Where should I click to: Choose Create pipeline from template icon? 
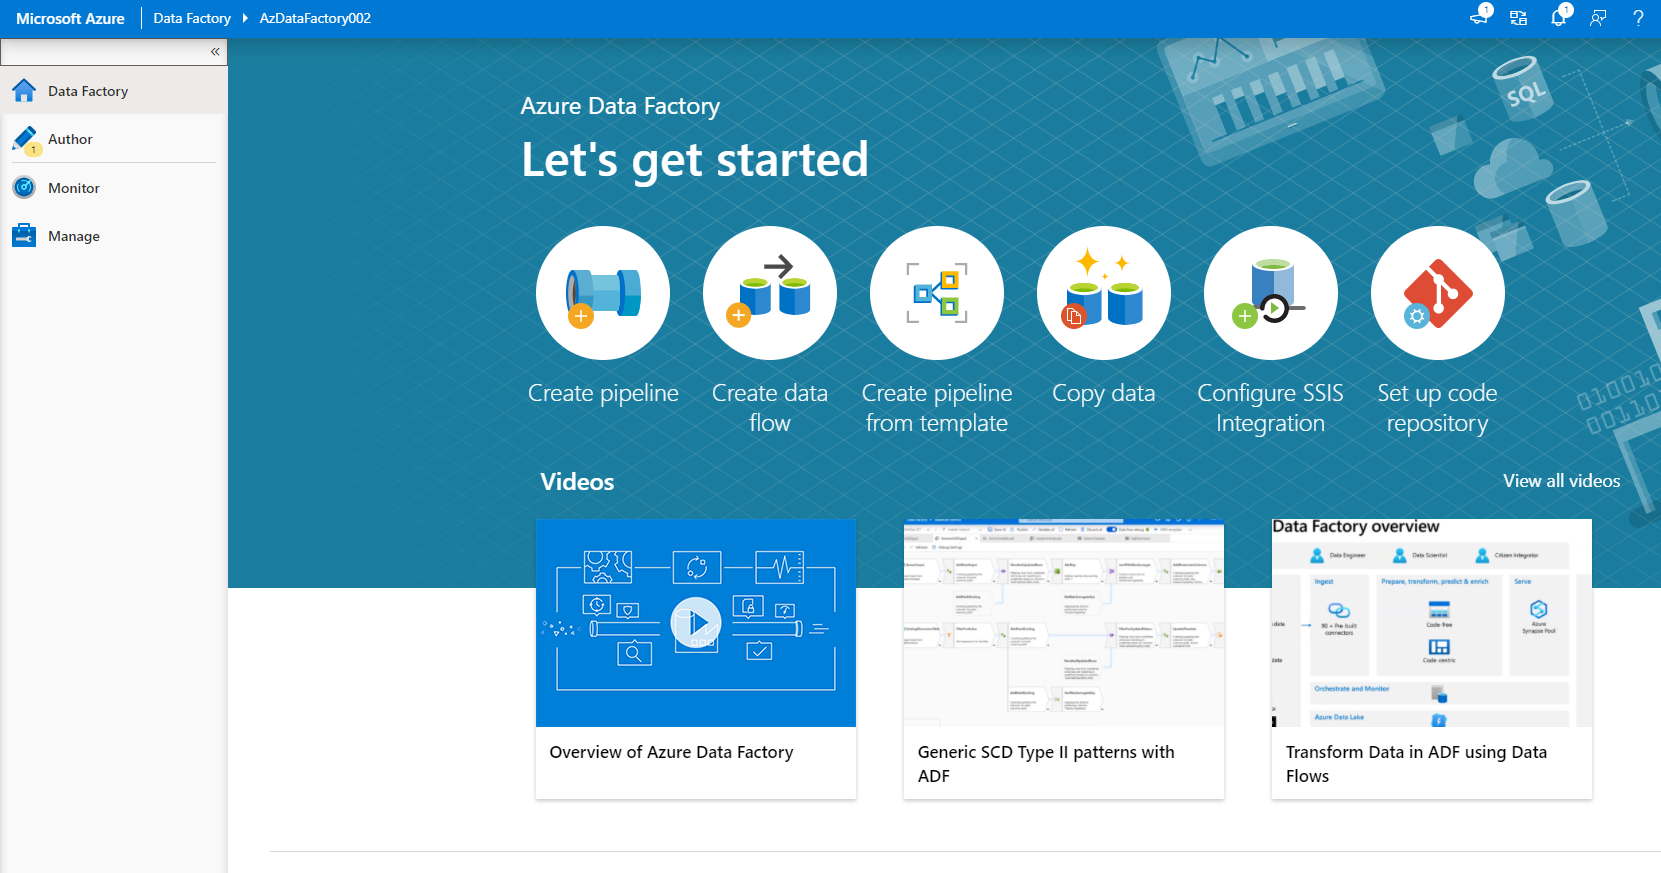tap(937, 293)
